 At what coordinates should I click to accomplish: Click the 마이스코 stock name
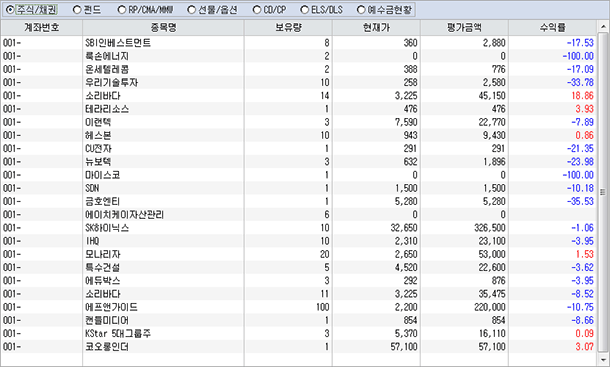[103, 175]
